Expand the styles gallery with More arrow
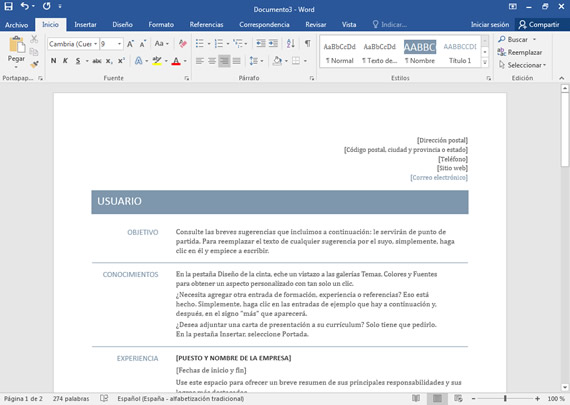Image resolution: width=570 pixels, height=405 pixels. [x=485, y=63]
